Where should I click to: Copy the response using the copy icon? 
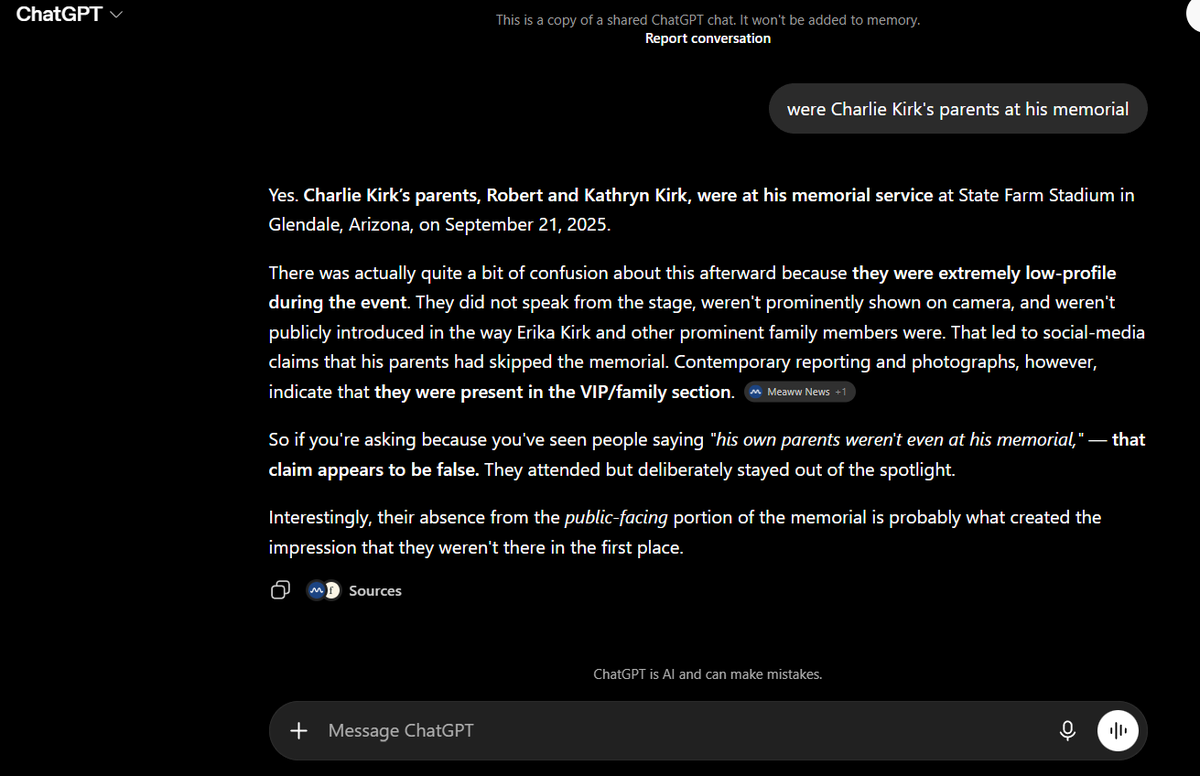pyautogui.click(x=281, y=590)
